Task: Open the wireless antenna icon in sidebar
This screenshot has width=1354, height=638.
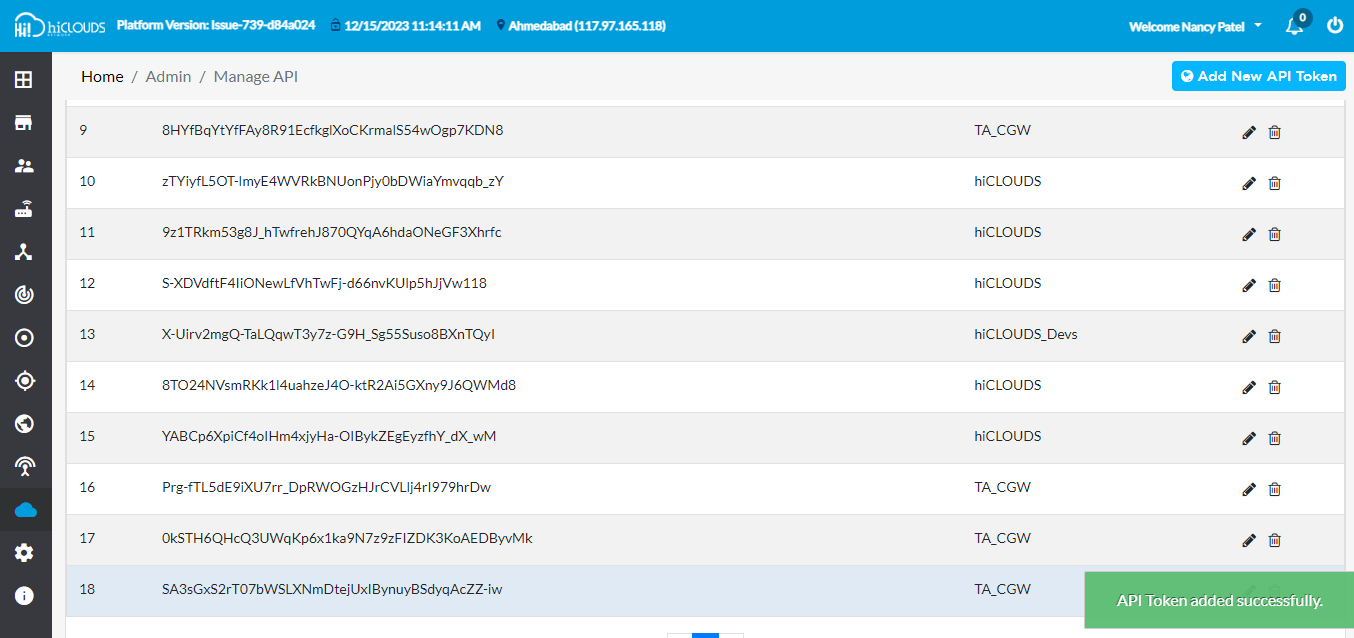Action: coord(24,467)
